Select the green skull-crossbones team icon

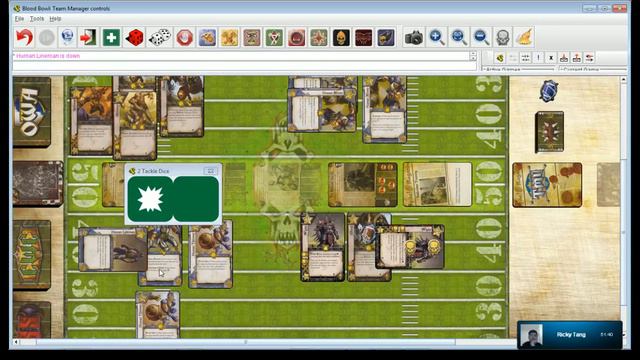(274, 38)
